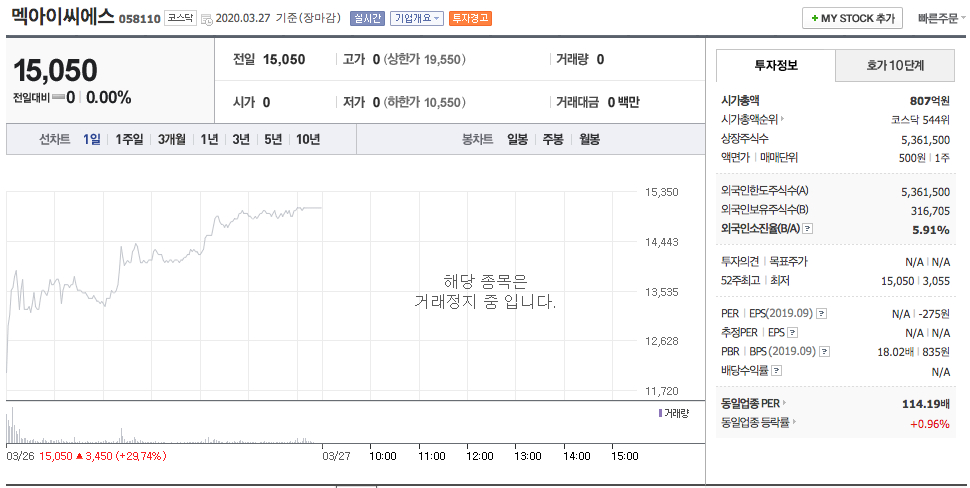Click help icon next to 배당수익률
The width and height of the screenshot is (970, 488).
[x=777, y=370]
